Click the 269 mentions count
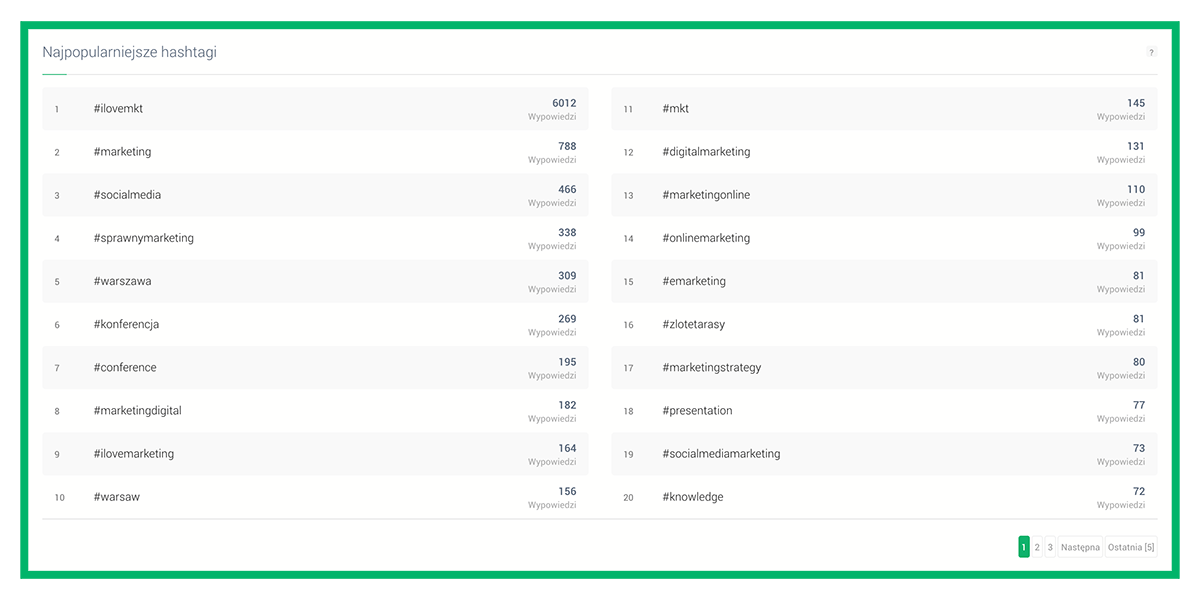 pyautogui.click(x=567, y=319)
